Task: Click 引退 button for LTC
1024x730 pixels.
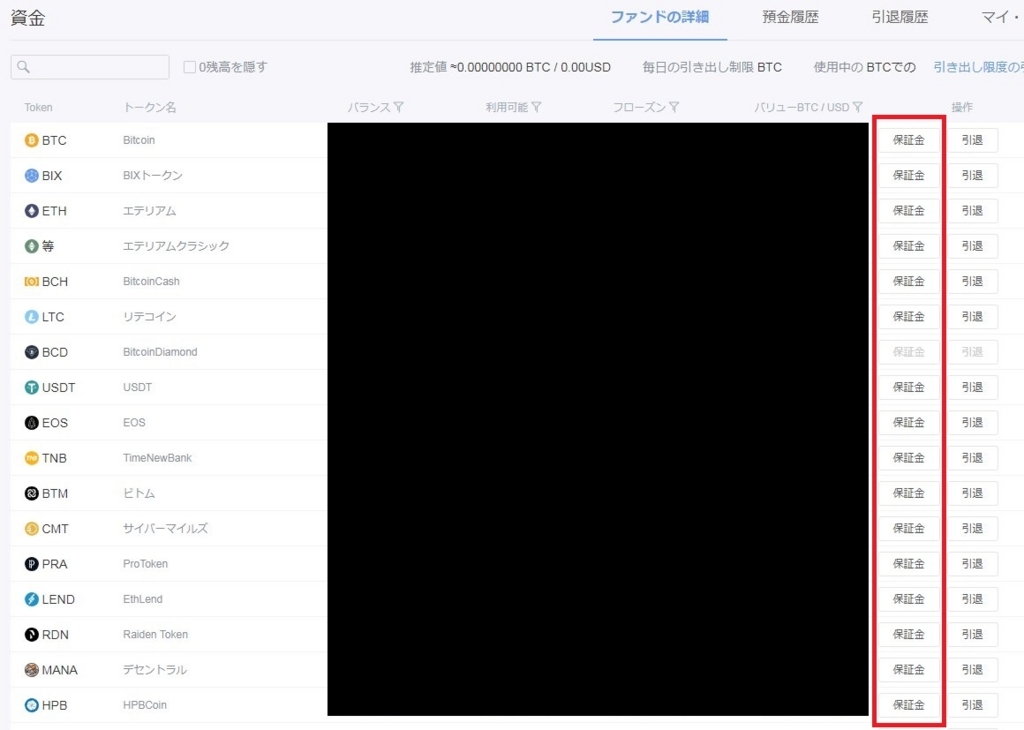Action: 972,317
